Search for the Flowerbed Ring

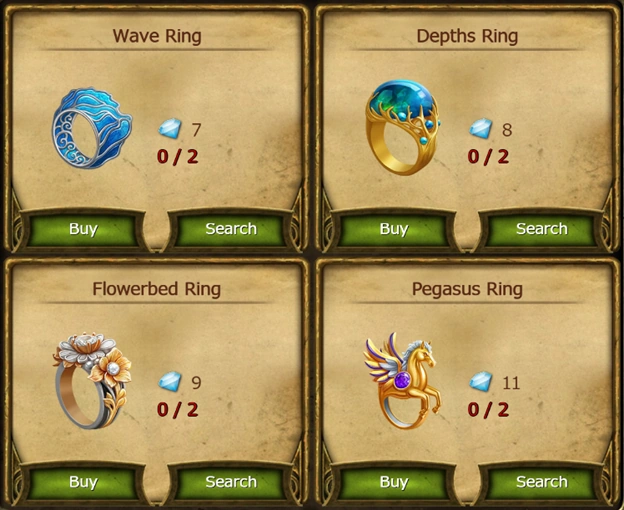coord(231,482)
